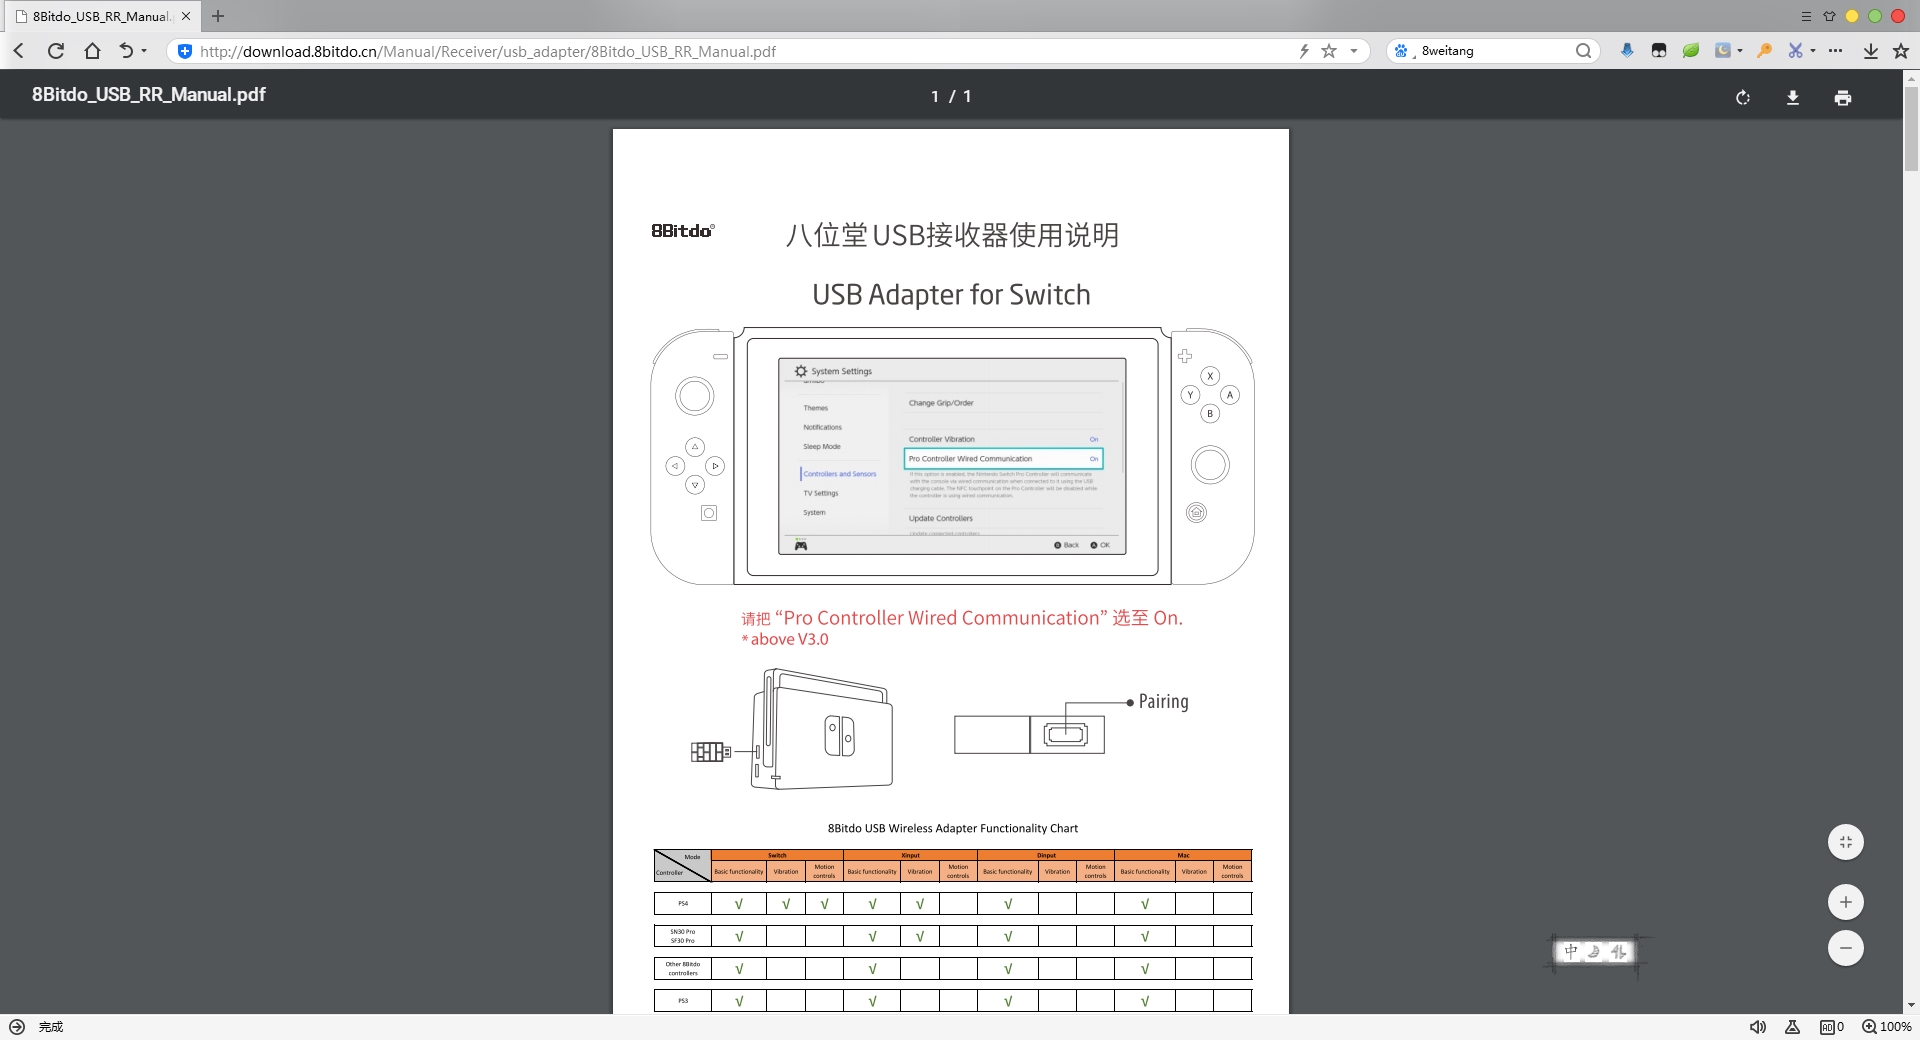This screenshot has height=1040, width=1920.
Task: Open the scissors extension dropdown
Action: 1813,51
